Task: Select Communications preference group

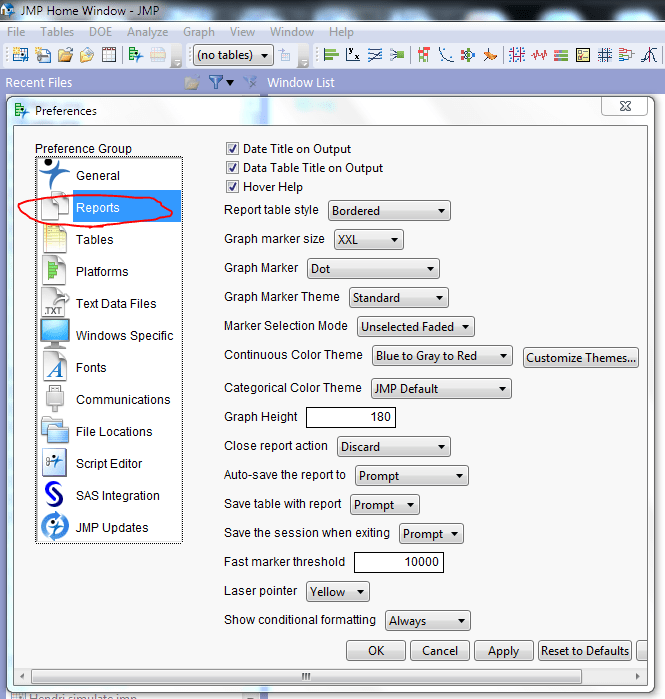Action: point(109,399)
